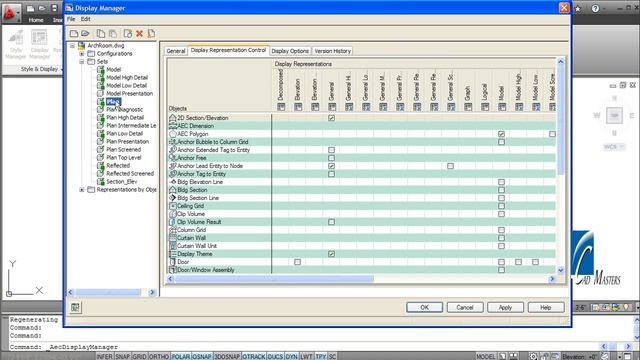Click the tree panel scroll right arrow
This screenshot has width=640, height=360.
[x=152, y=292]
